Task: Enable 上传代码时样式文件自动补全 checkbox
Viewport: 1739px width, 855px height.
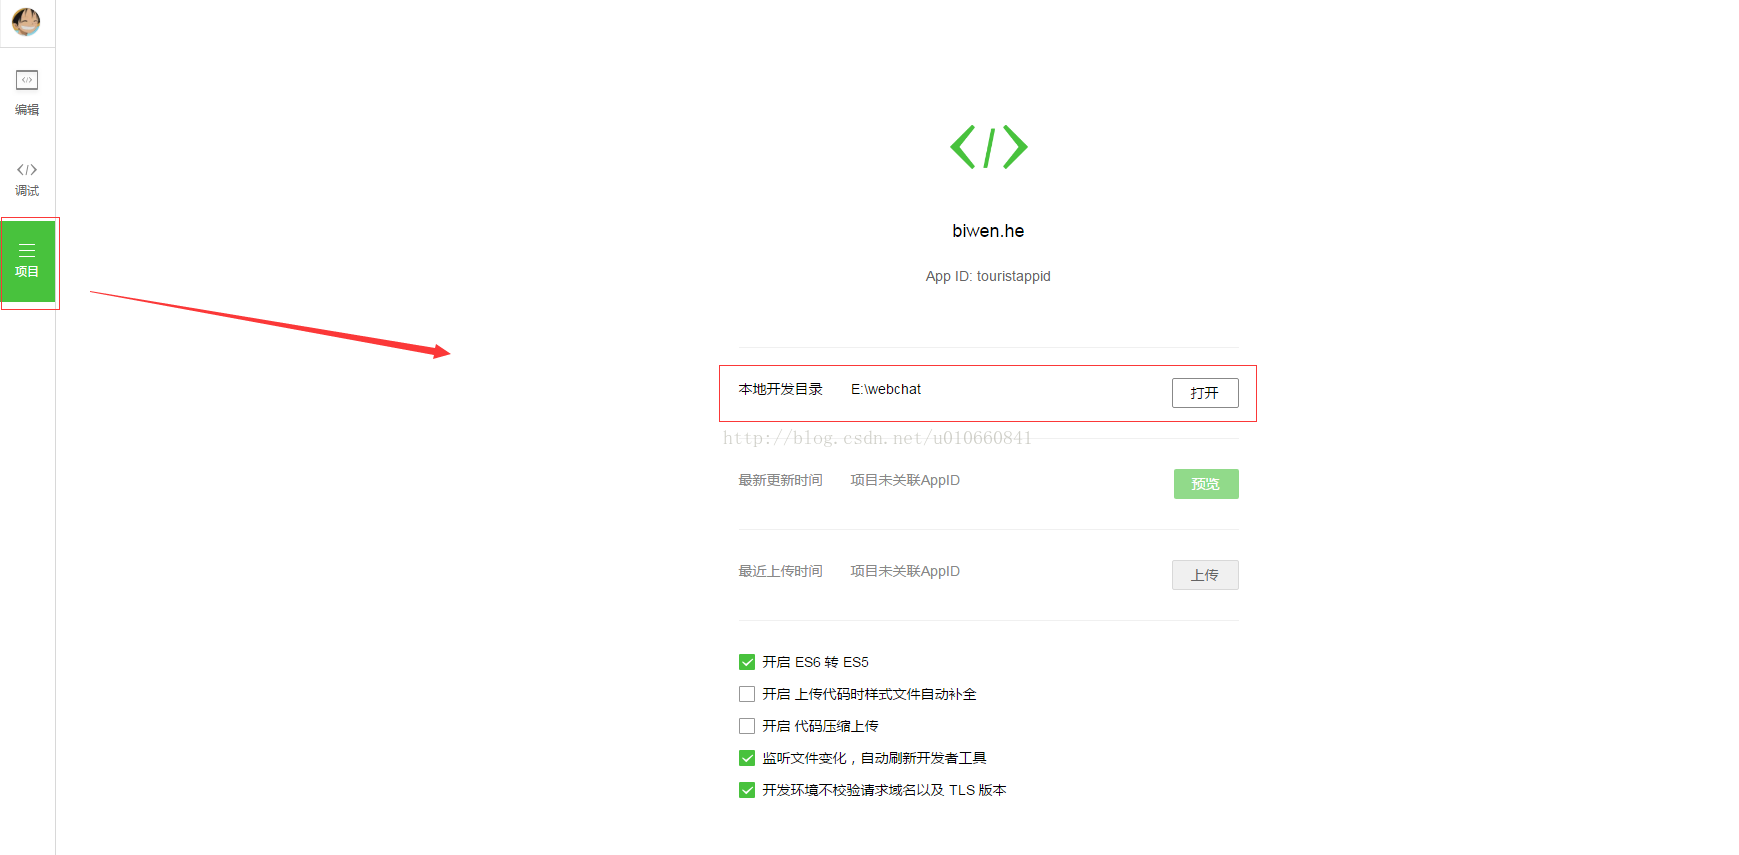Action: click(x=747, y=694)
